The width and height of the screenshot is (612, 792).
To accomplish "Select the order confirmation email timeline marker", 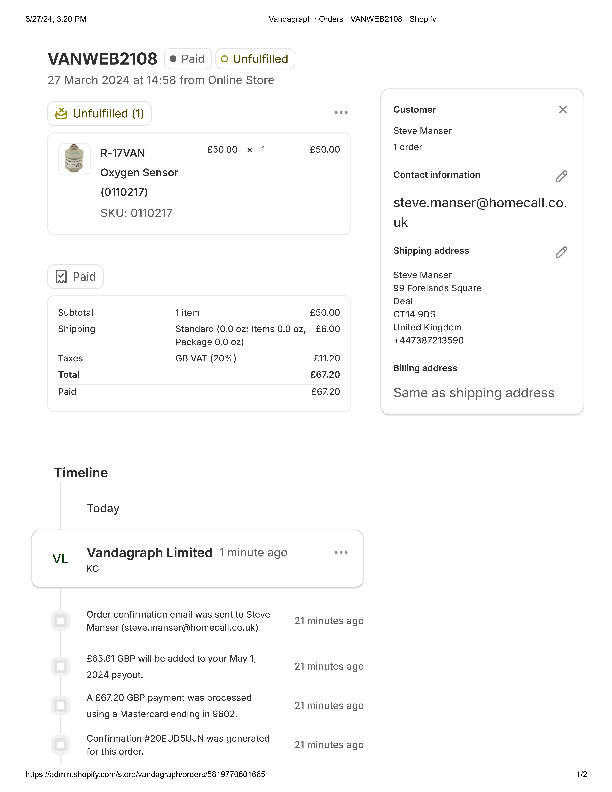I will click(x=60, y=621).
